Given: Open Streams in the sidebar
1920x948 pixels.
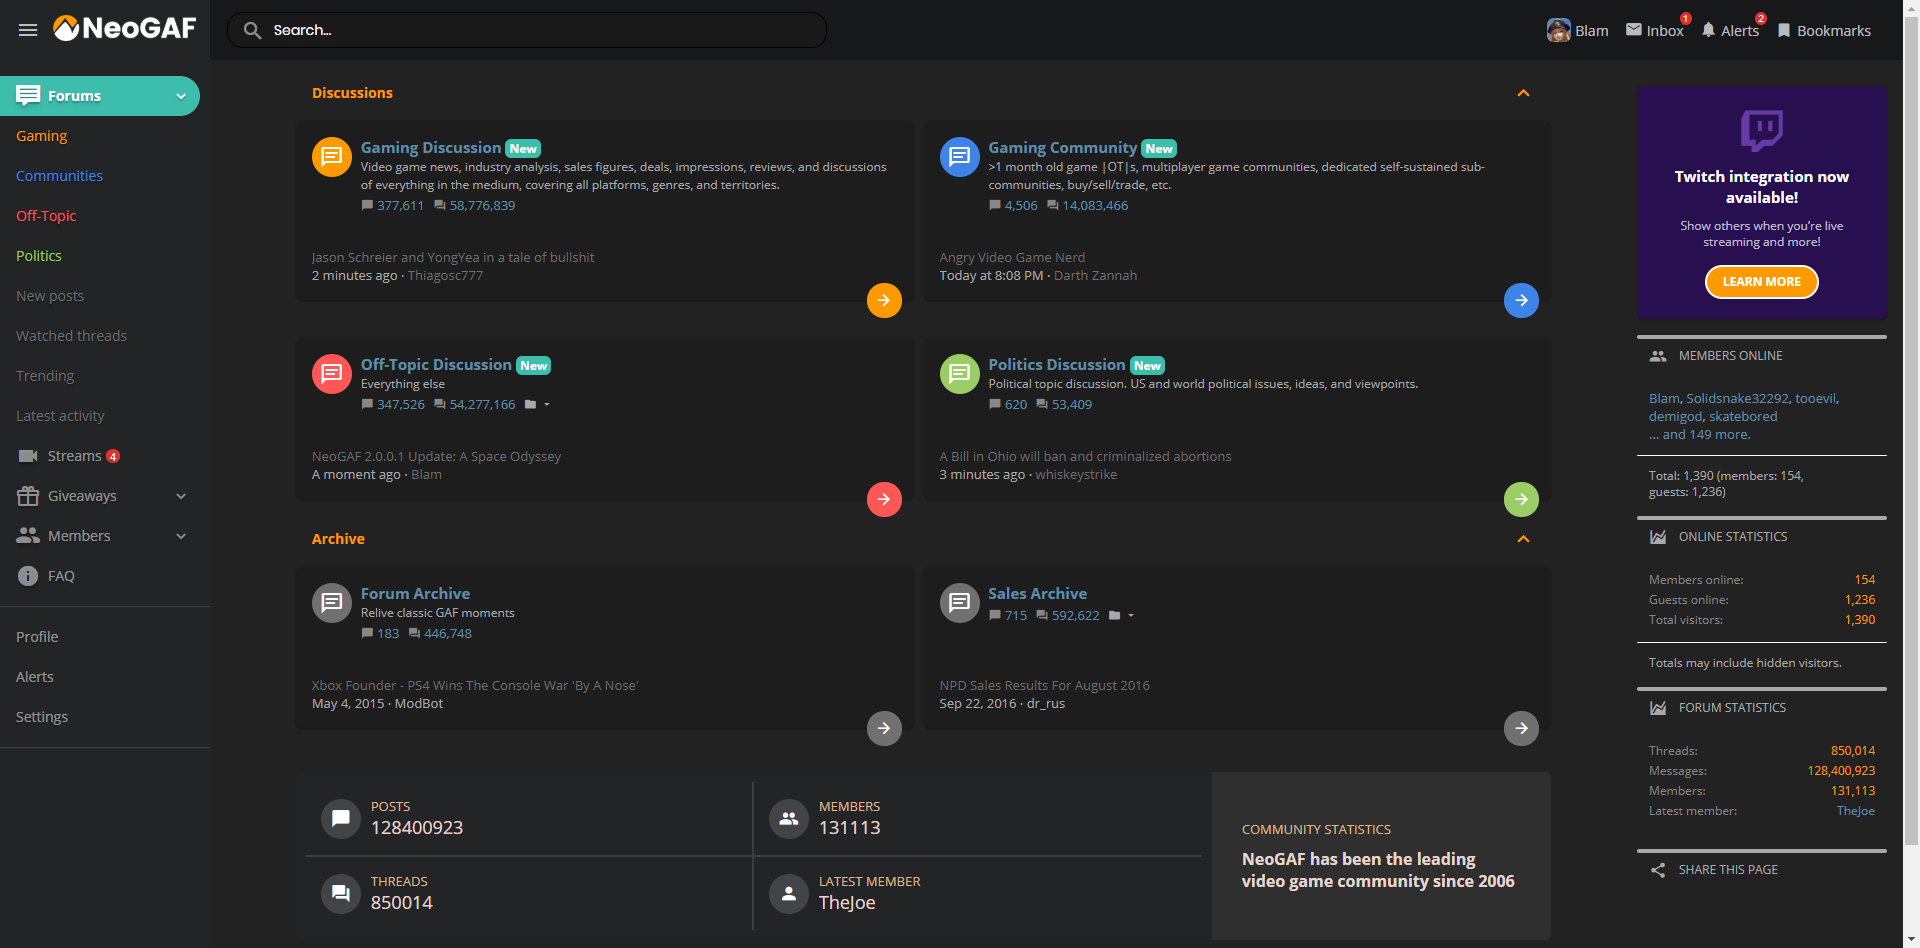Looking at the screenshot, I should pos(74,456).
